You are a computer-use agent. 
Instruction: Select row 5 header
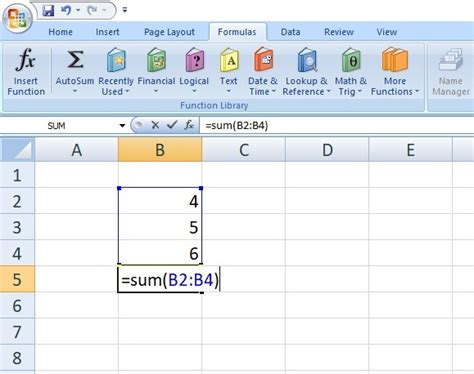coord(17,279)
